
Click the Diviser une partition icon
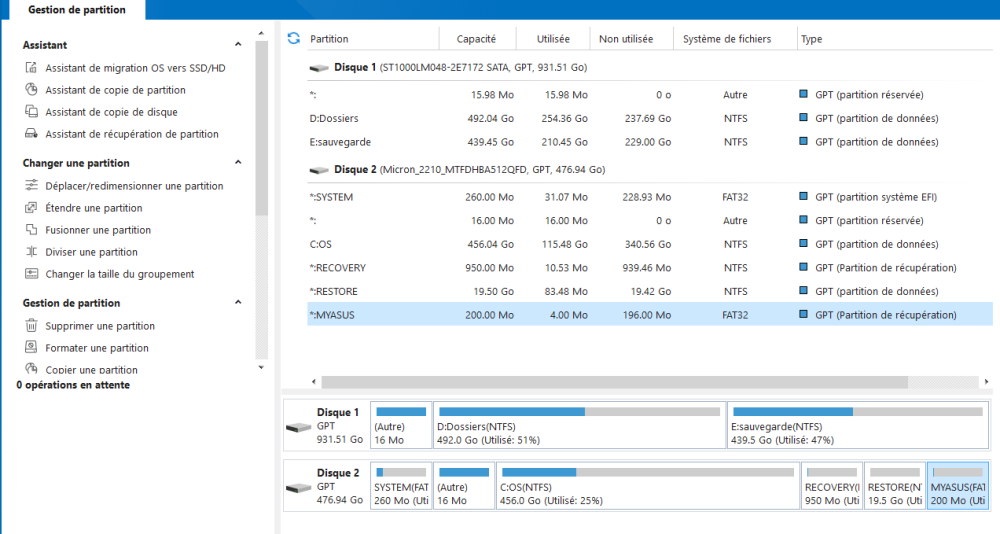point(31,252)
